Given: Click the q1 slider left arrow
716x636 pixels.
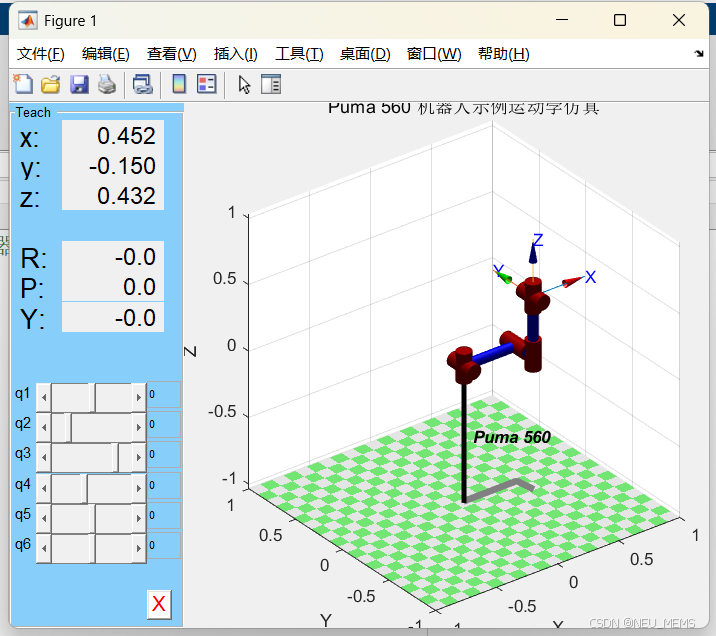Looking at the screenshot, I should click(44, 397).
